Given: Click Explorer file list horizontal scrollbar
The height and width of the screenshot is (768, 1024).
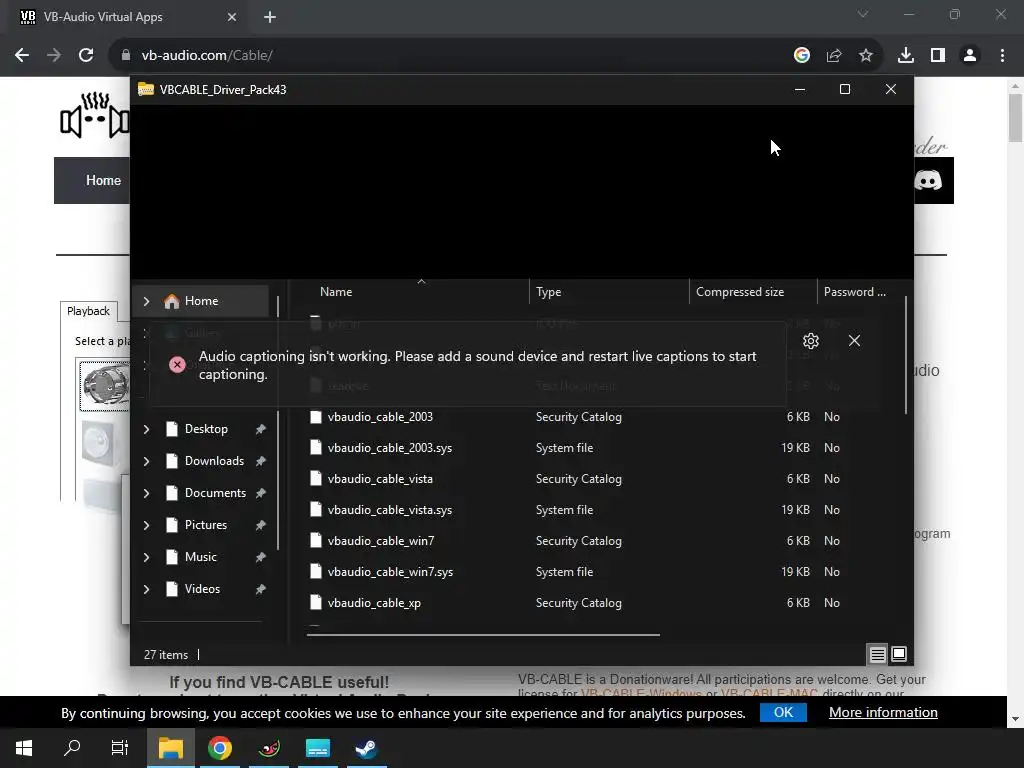Looking at the screenshot, I should [483, 634].
